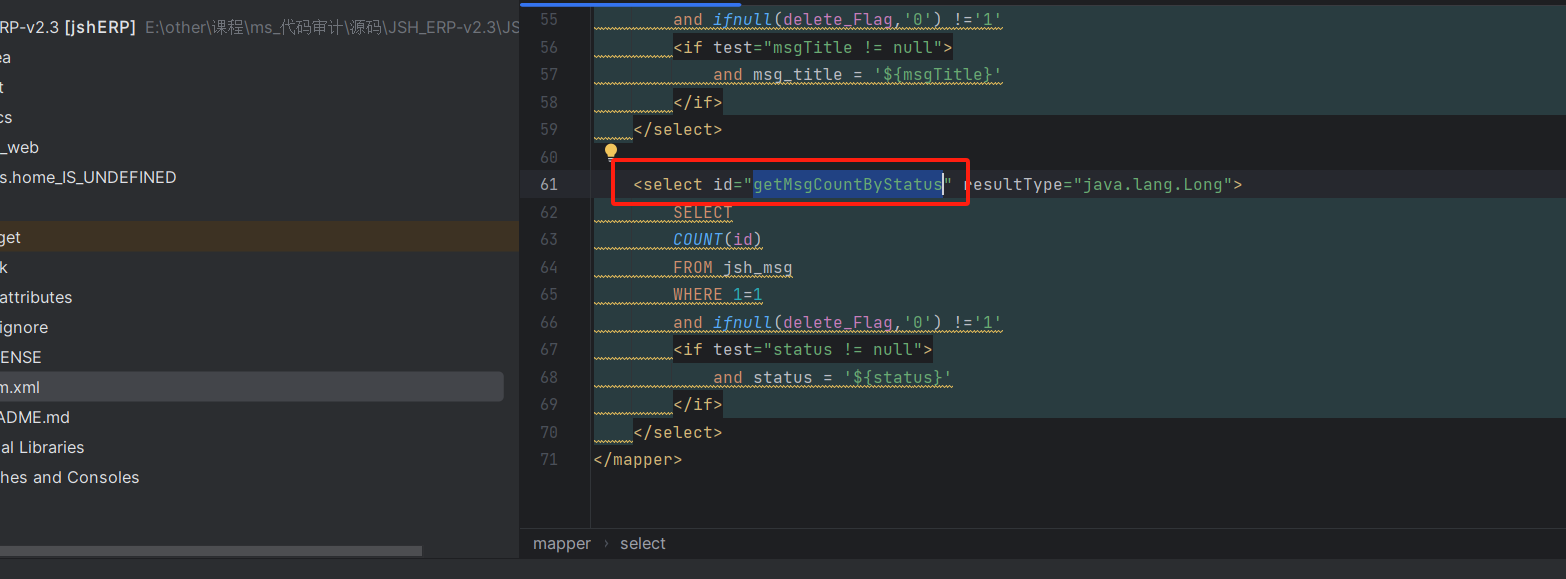Click line number 71 in gutter
The width and height of the screenshot is (1566, 579).
tap(548, 459)
